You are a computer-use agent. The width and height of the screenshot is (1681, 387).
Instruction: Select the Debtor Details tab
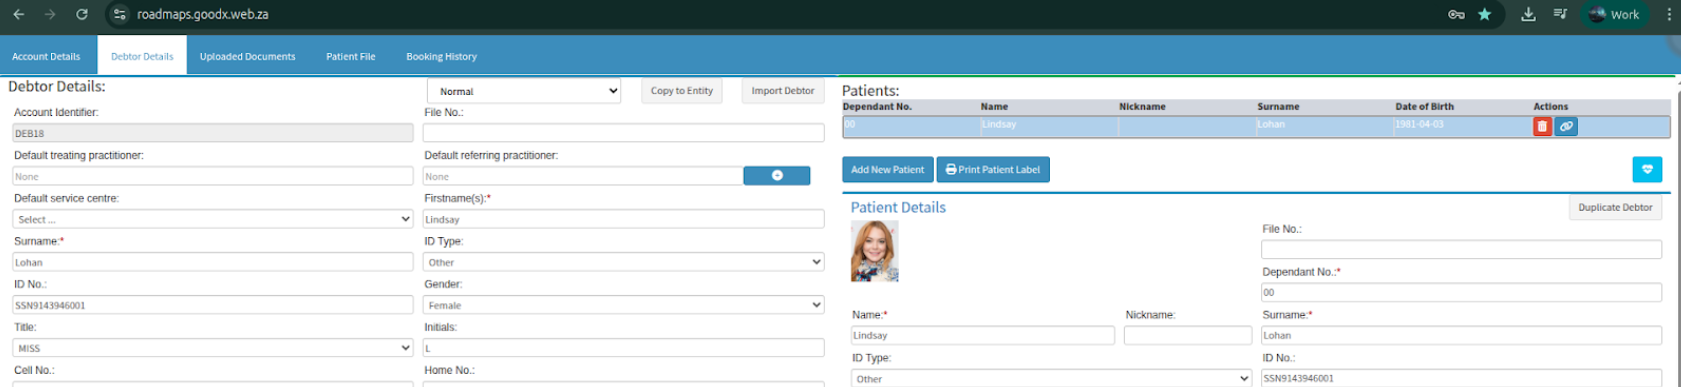point(142,56)
